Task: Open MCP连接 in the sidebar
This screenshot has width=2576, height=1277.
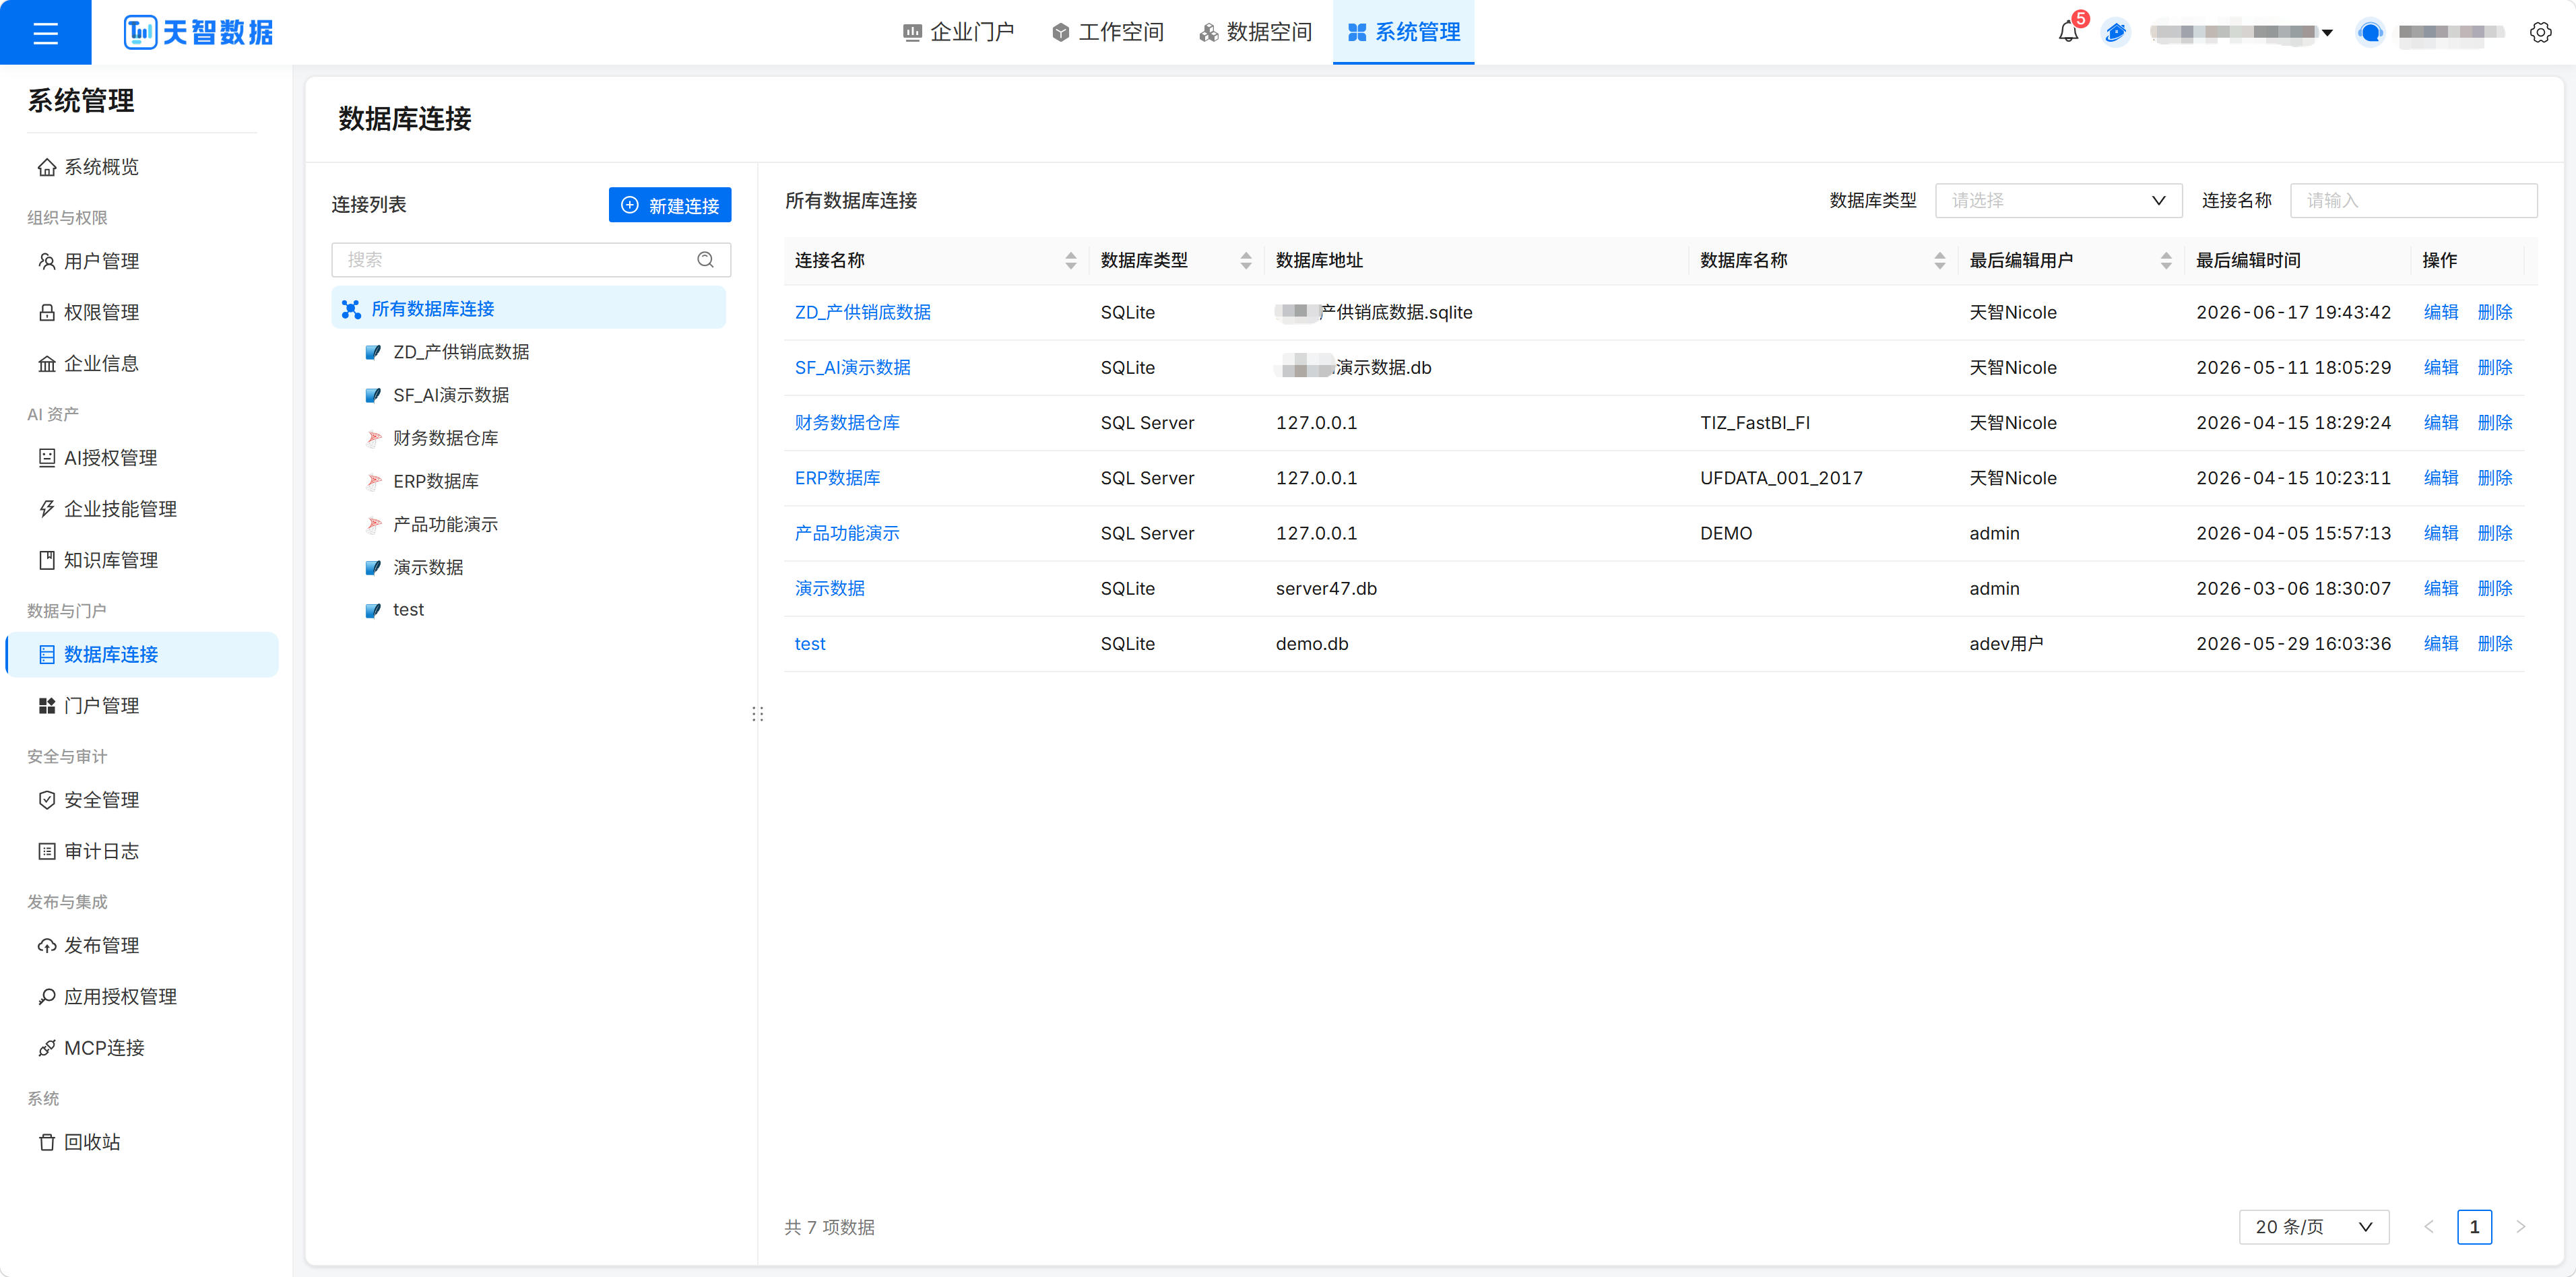Action: [104, 1048]
